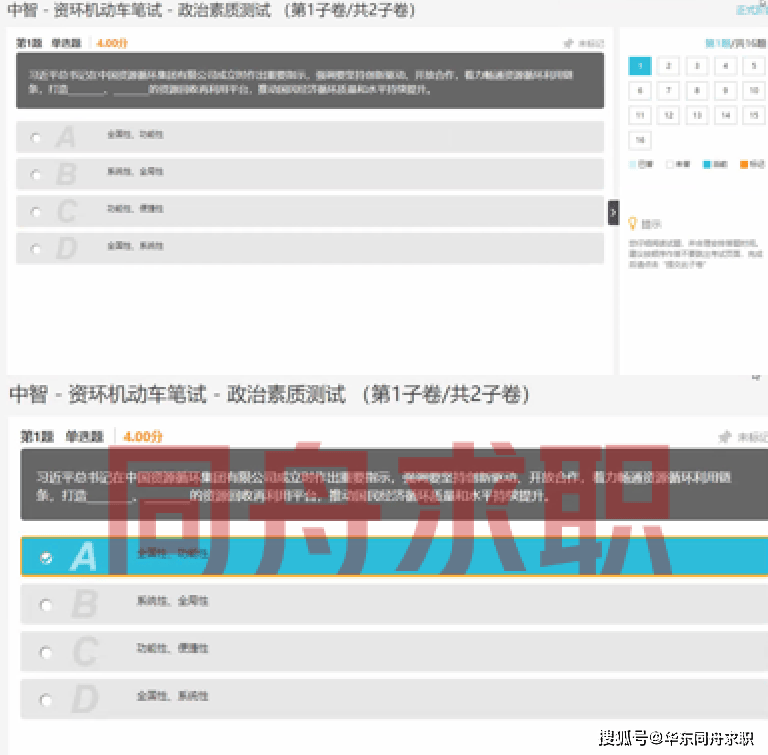Select option A radio in upper screenshot
The width and height of the screenshot is (768, 755).
[x=36, y=138]
